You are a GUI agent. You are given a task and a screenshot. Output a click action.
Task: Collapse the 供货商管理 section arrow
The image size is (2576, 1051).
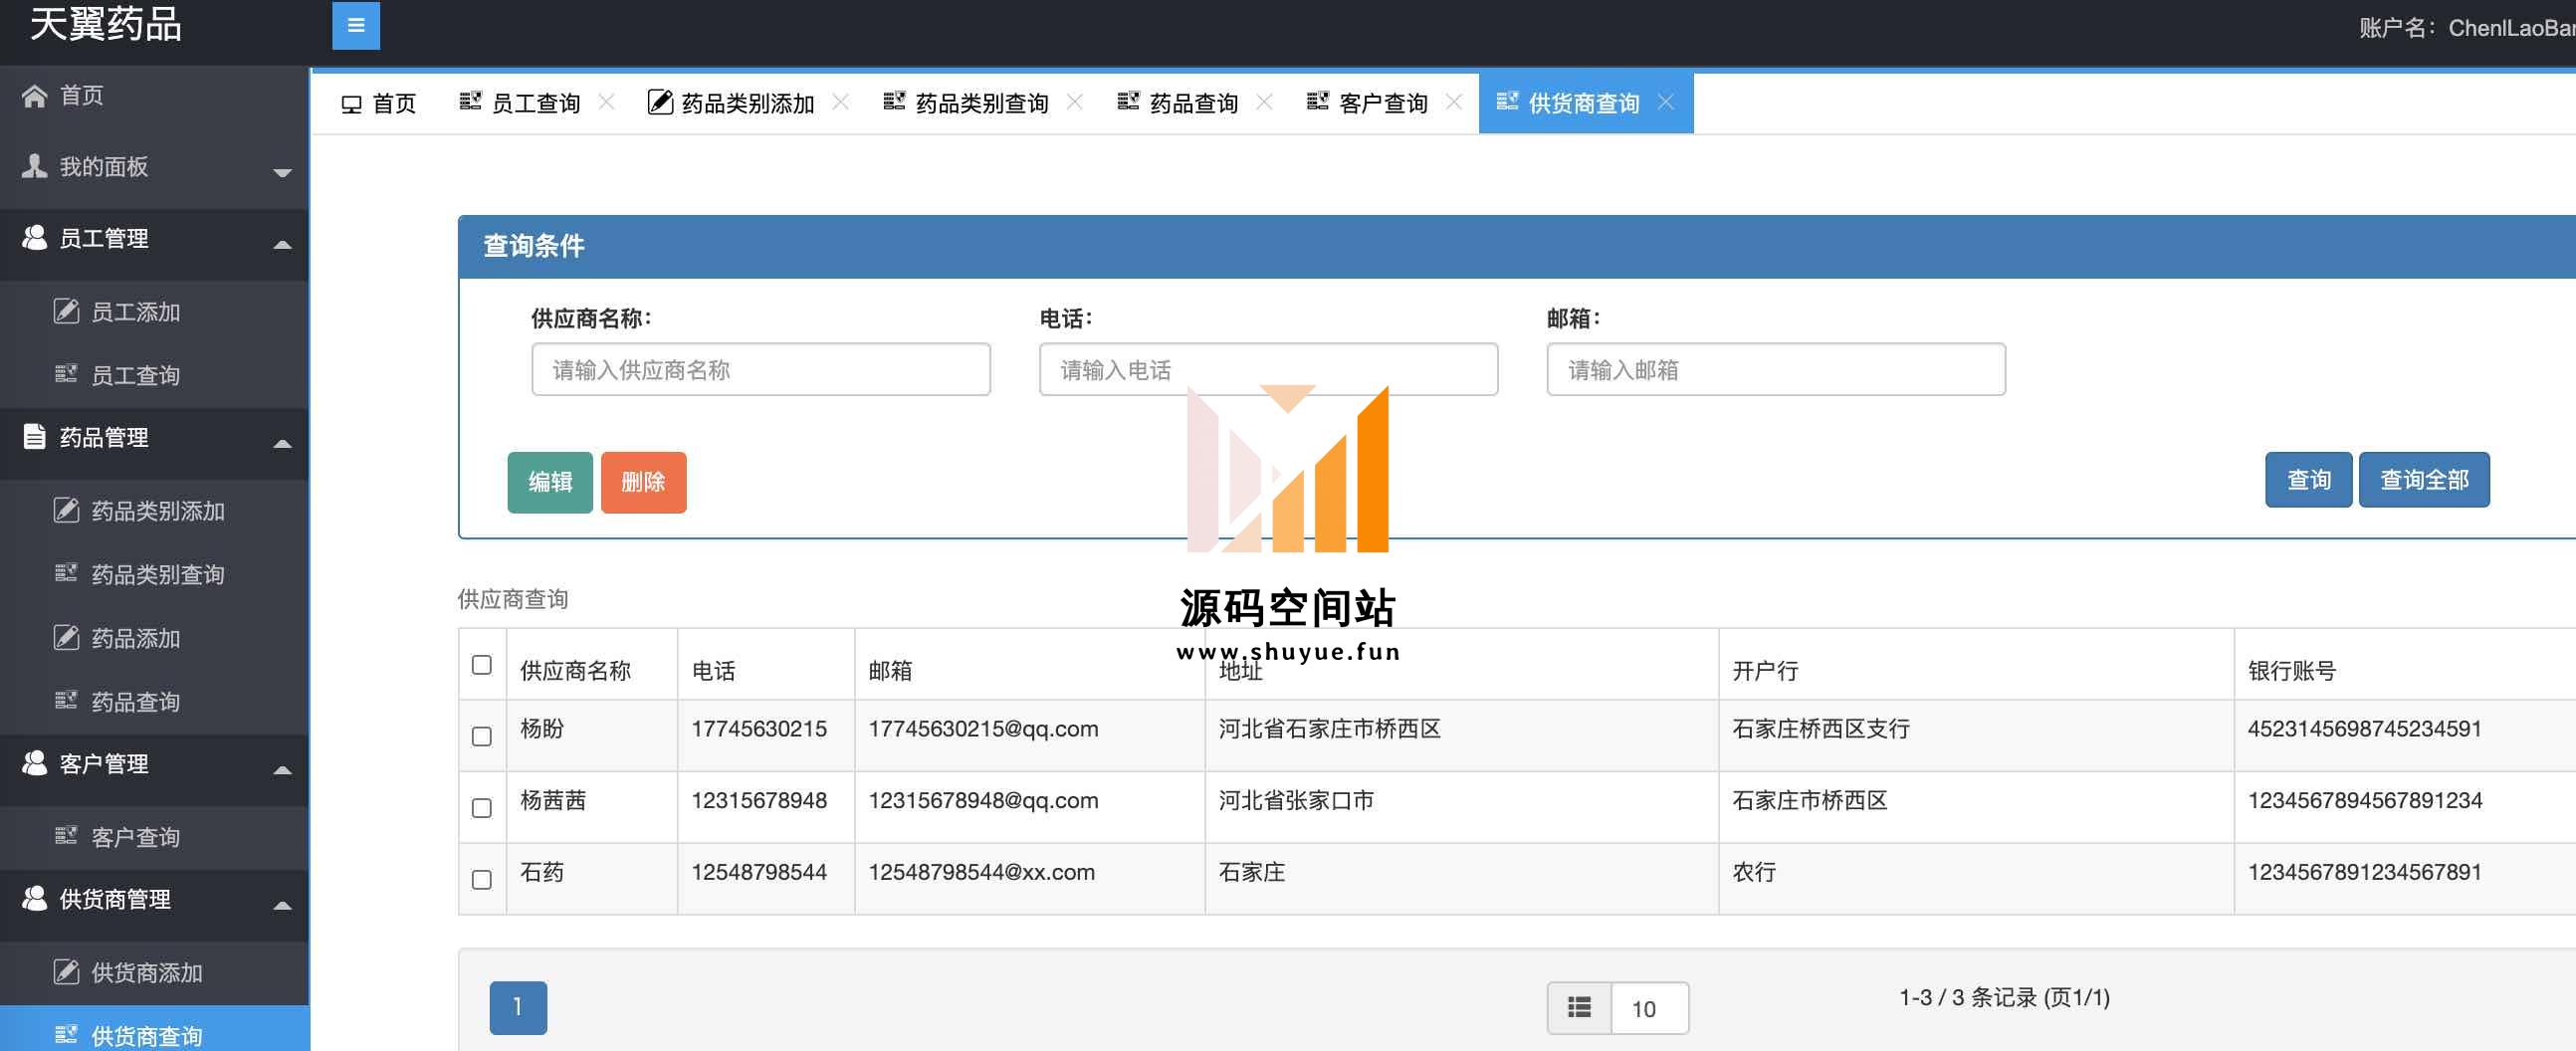point(283,905)
